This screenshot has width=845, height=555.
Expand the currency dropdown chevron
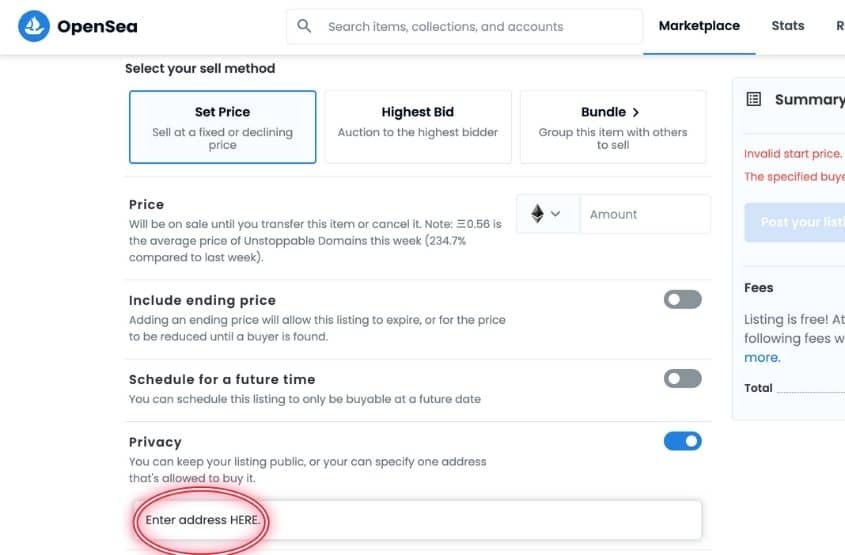(556, 214)
